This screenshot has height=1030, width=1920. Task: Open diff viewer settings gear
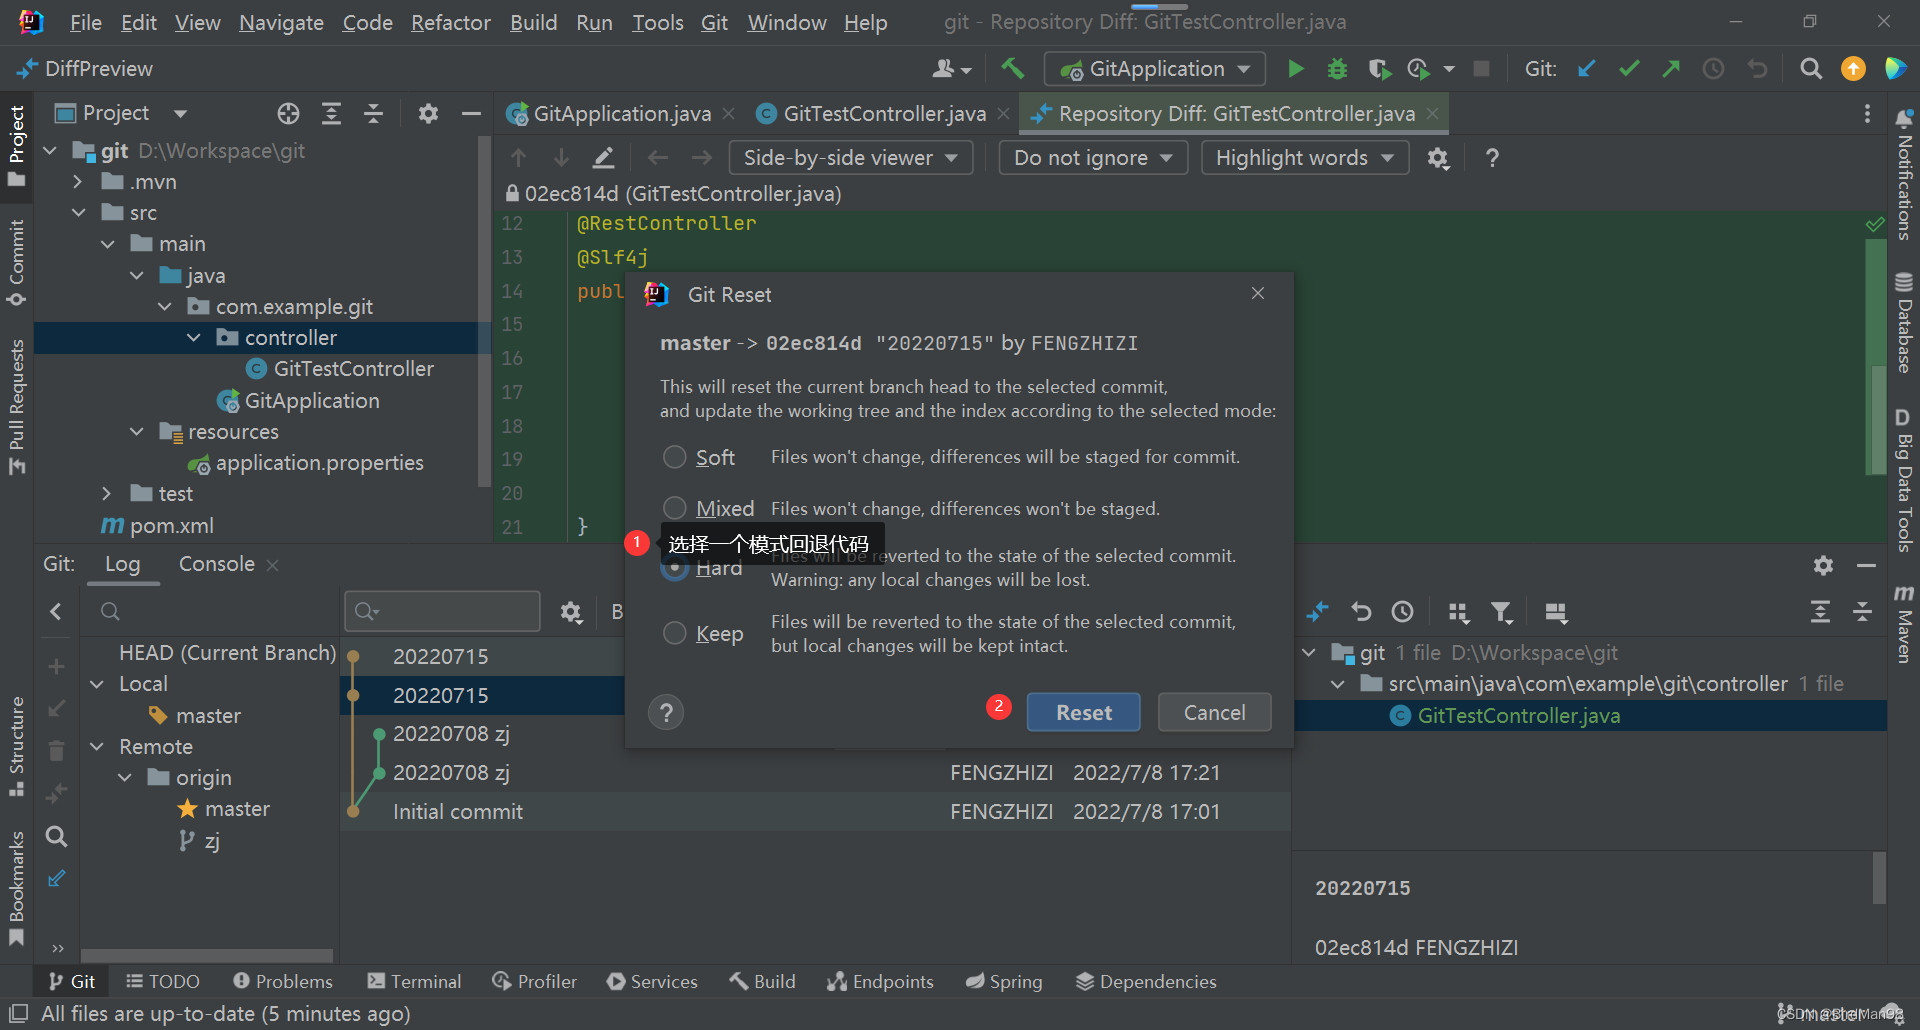pyautogui.click(x=1438, y=158)
